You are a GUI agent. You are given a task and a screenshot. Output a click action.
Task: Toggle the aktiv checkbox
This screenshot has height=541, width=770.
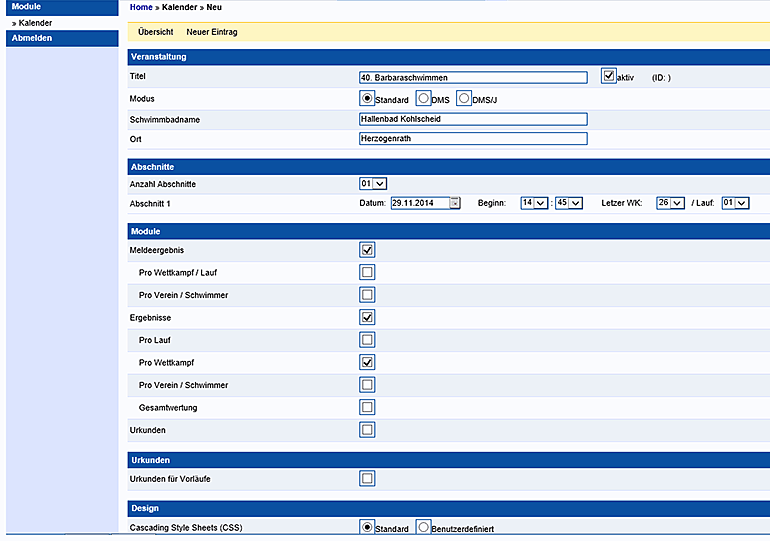pos(609,76)
